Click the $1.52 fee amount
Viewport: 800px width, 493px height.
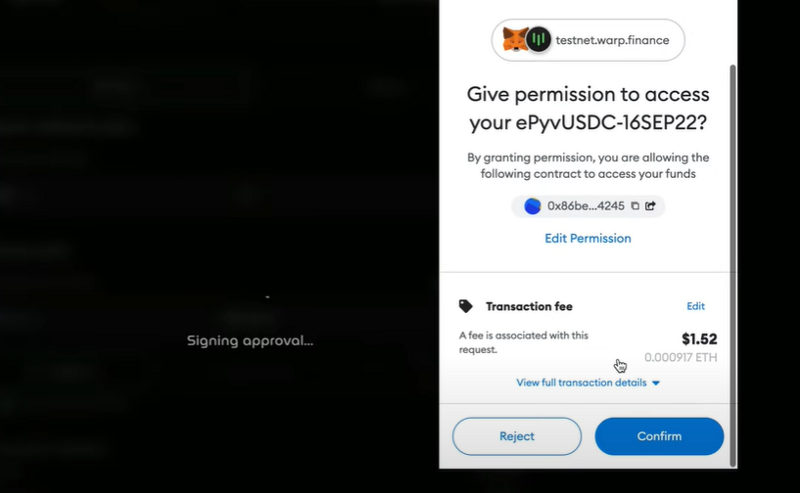click(699, 339)
